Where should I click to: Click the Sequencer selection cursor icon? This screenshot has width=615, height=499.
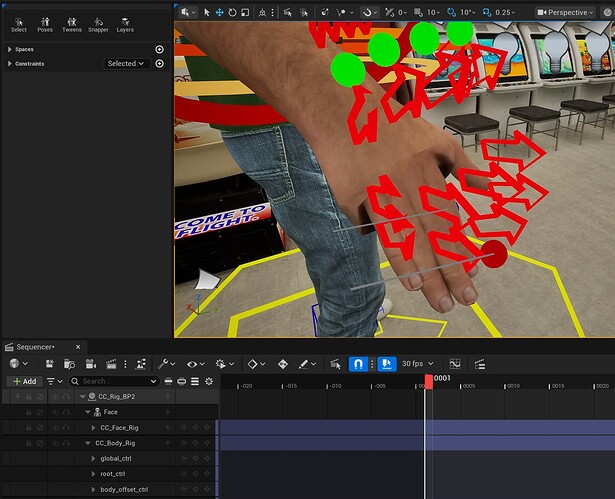[x=335, y=364]
